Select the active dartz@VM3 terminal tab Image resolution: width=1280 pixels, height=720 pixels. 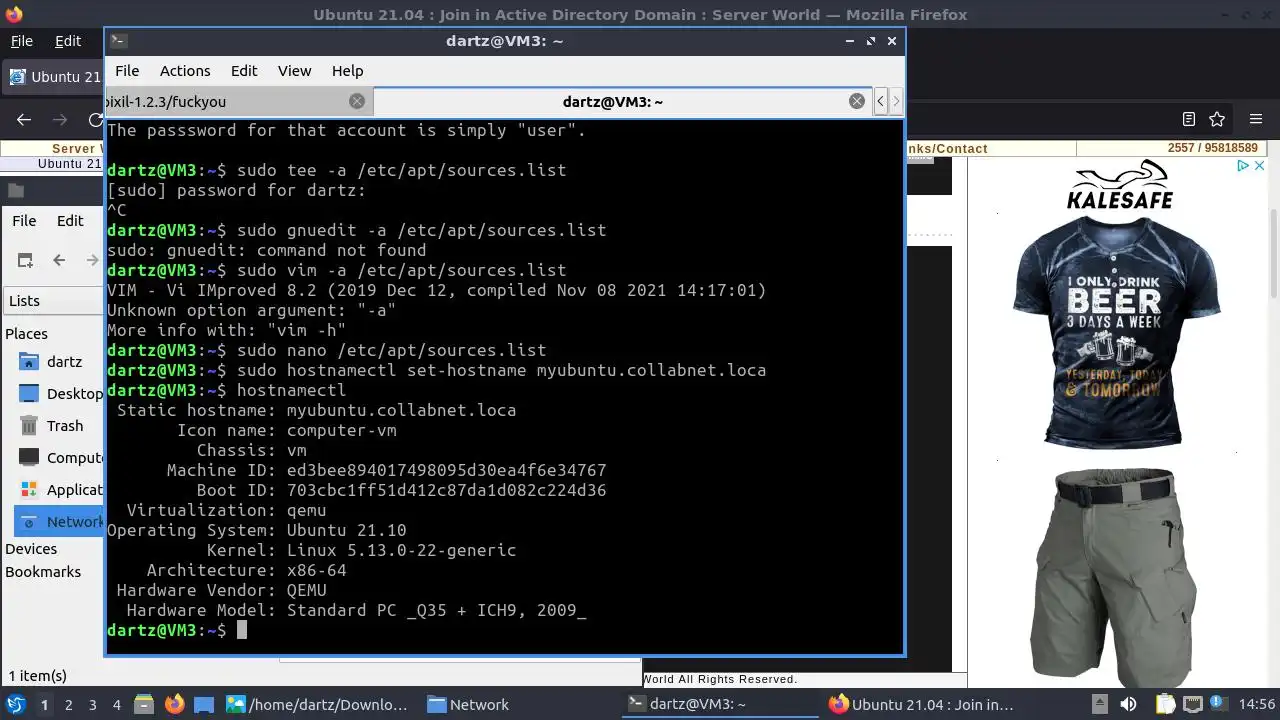[620, 101]
